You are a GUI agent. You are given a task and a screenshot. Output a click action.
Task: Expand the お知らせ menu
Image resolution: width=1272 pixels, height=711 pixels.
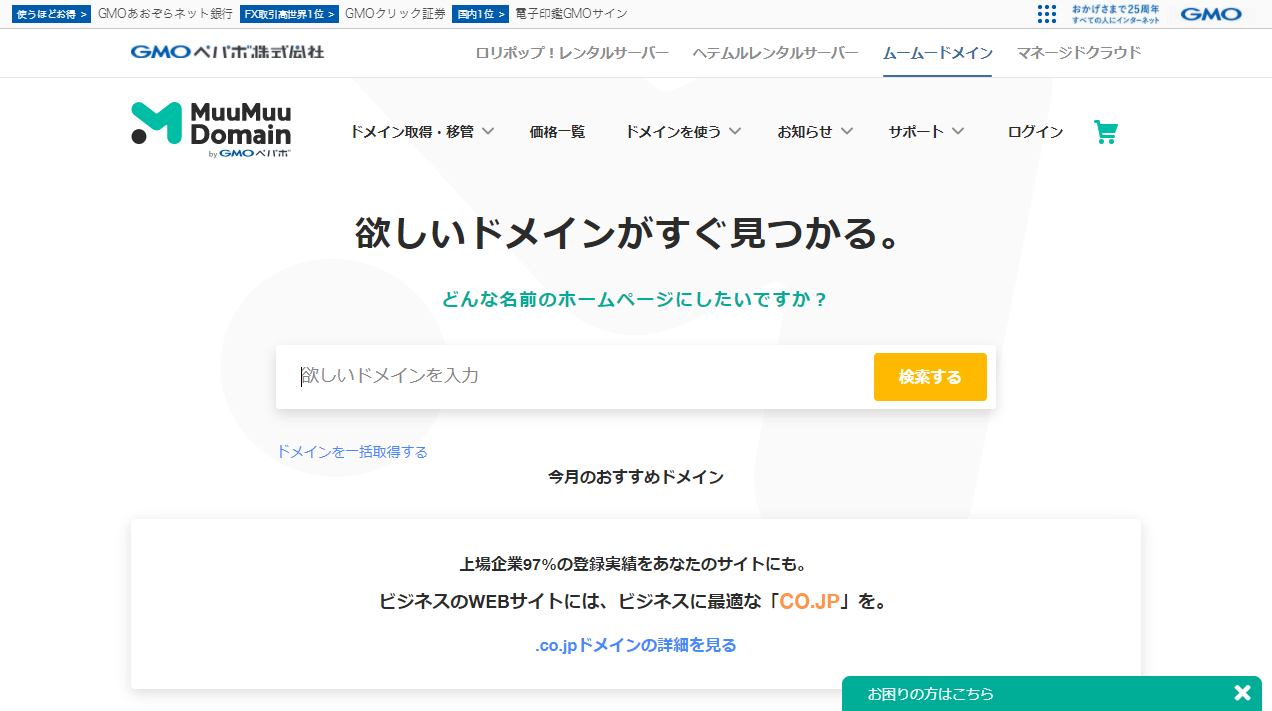tap(815, 131)
